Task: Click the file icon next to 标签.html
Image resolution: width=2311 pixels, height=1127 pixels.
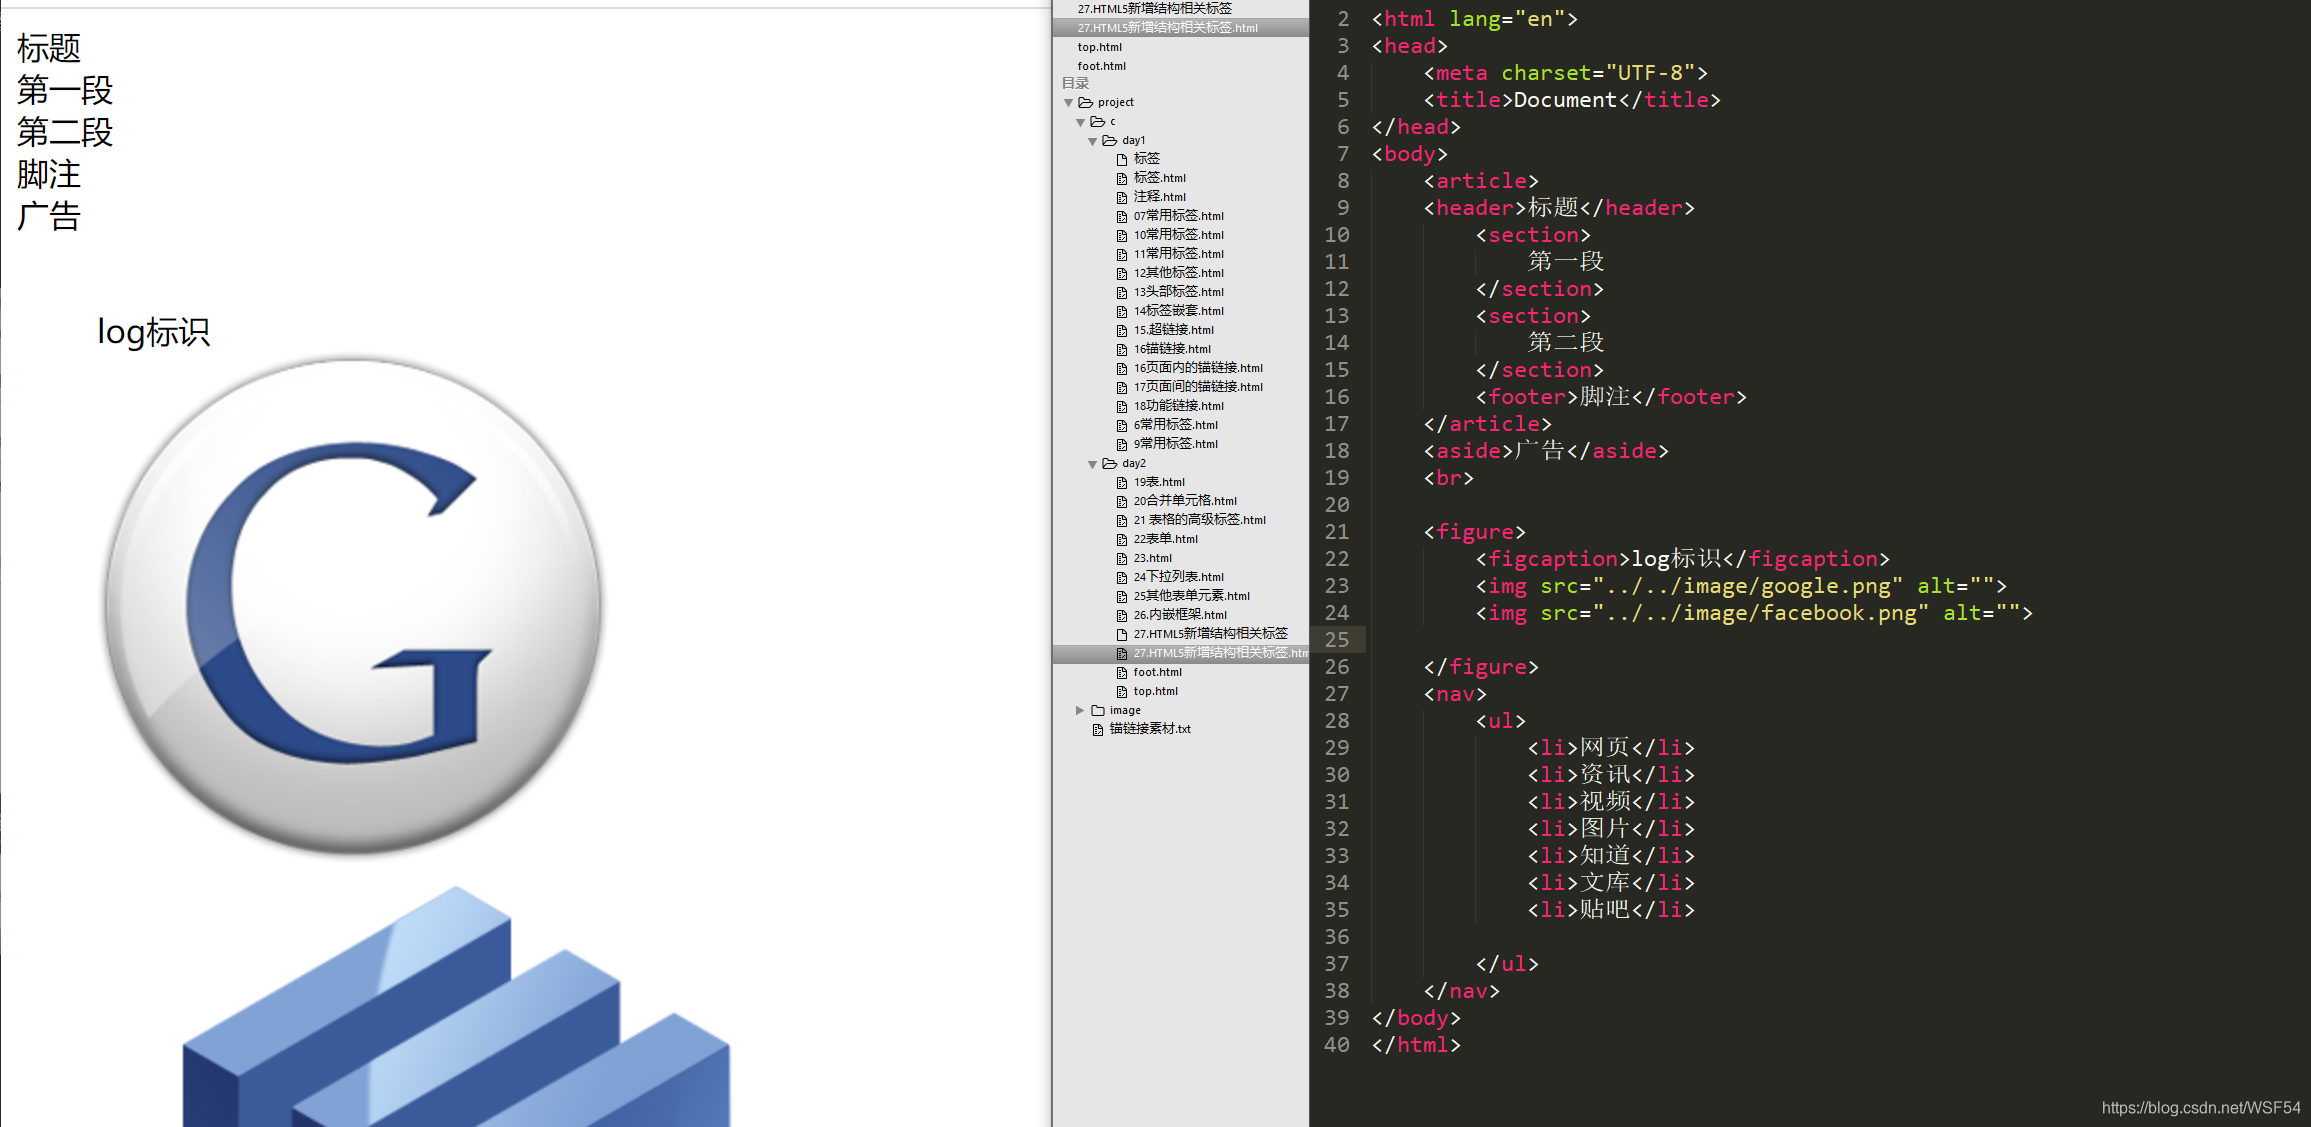Action: click(x=1122, y=178)
